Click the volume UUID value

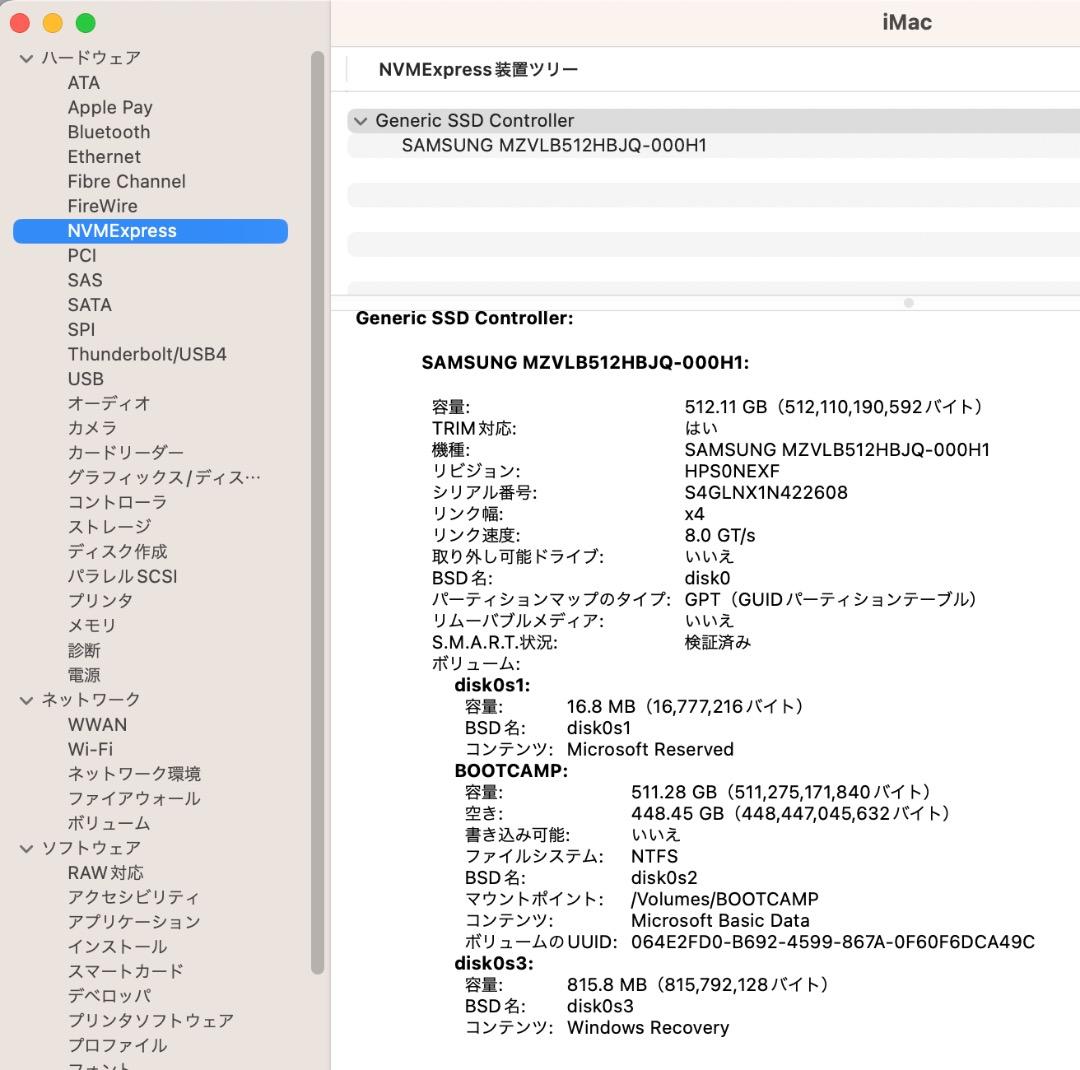coord(833,942)
